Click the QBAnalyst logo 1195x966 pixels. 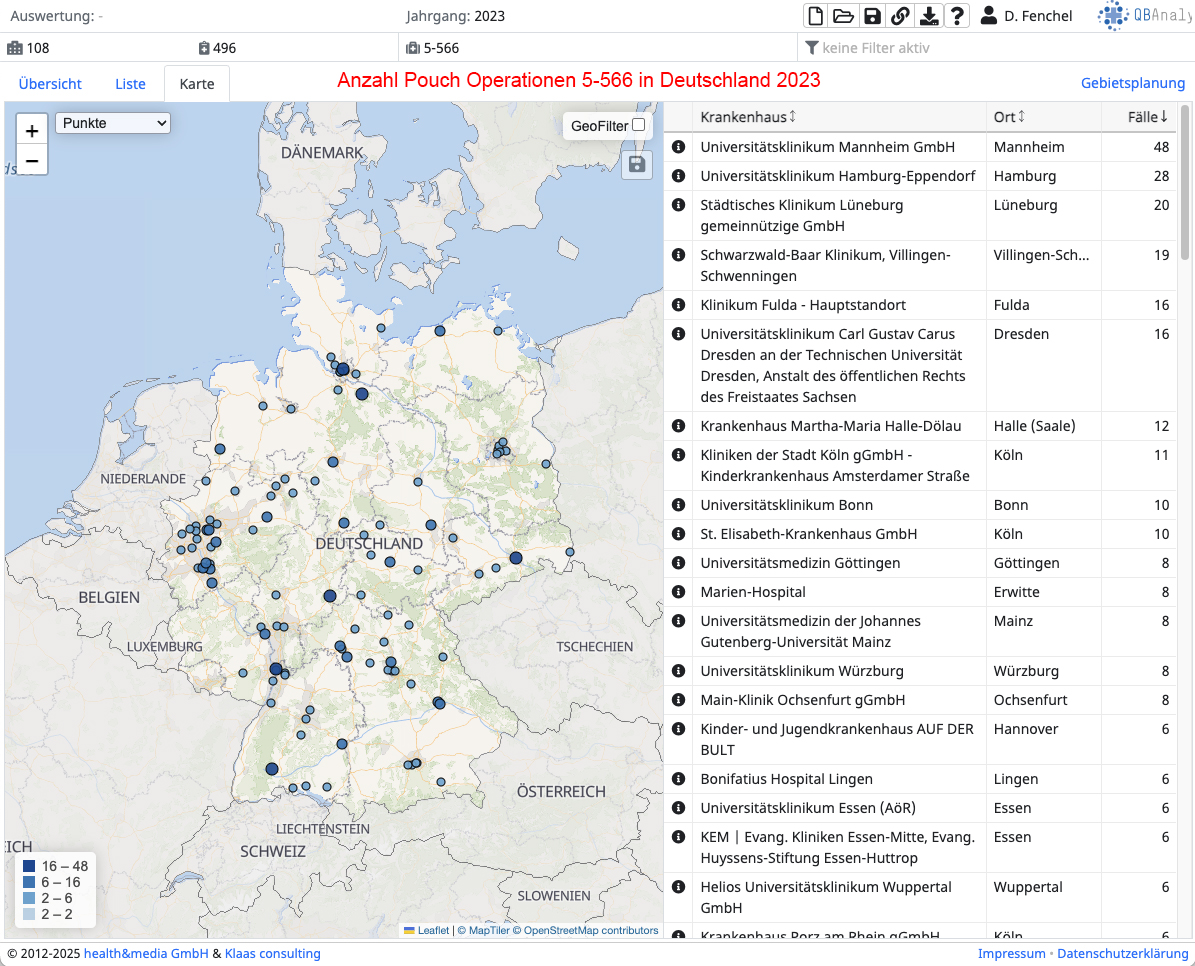1145,15
